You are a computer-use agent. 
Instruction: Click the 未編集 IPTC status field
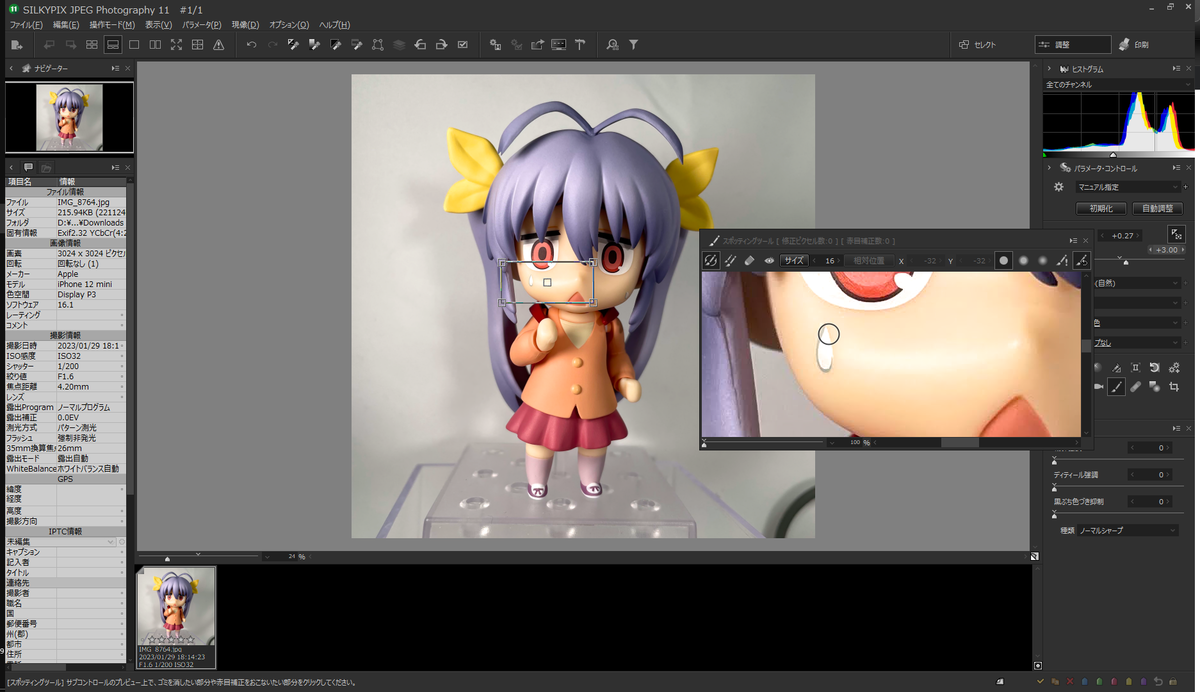62,541
